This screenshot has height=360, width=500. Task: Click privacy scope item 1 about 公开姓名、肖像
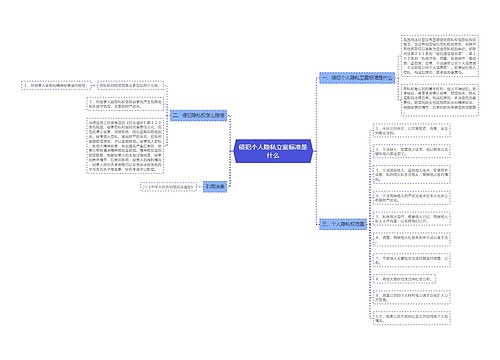click(x=412, y=130)
